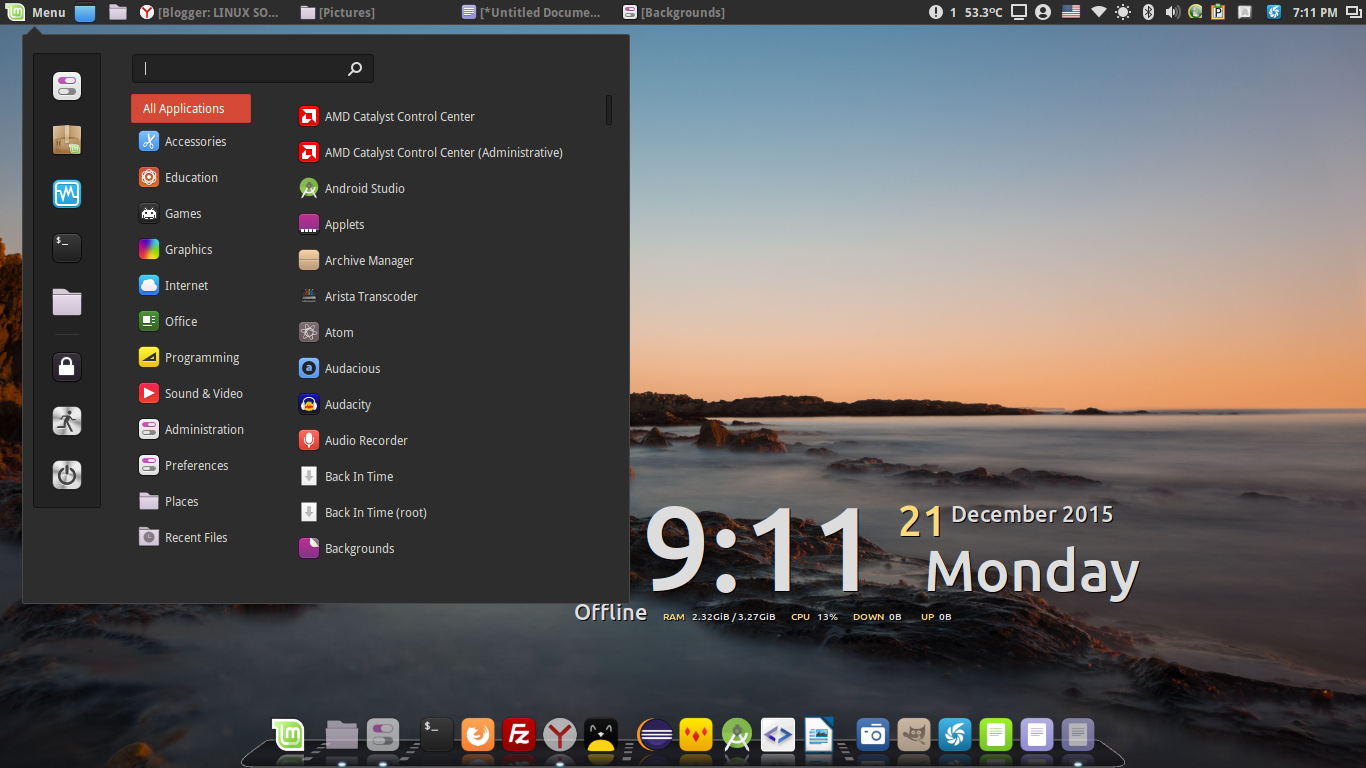
Task: Launch Atom from the application list
Action: [x=340, y=332]
